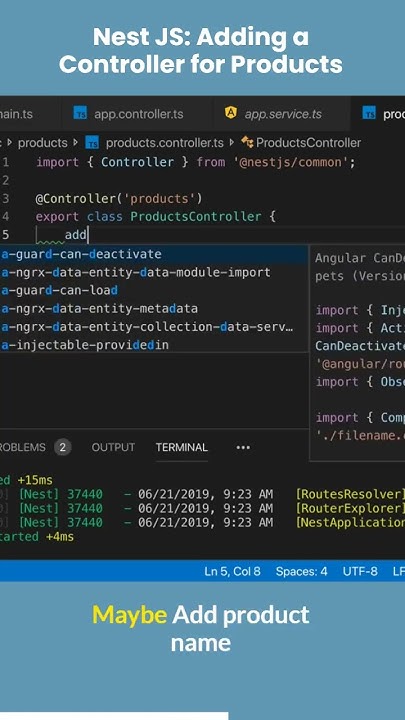Click the [RoutesResolver] terminal log entry
This screenshot has height=720, width=405.
click(350, 494)
